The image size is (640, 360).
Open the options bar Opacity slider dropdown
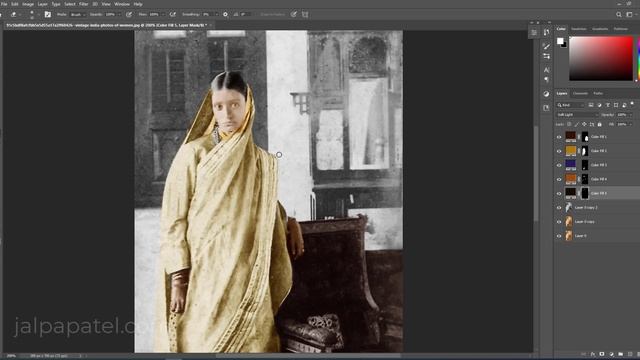tap(119, 14)
